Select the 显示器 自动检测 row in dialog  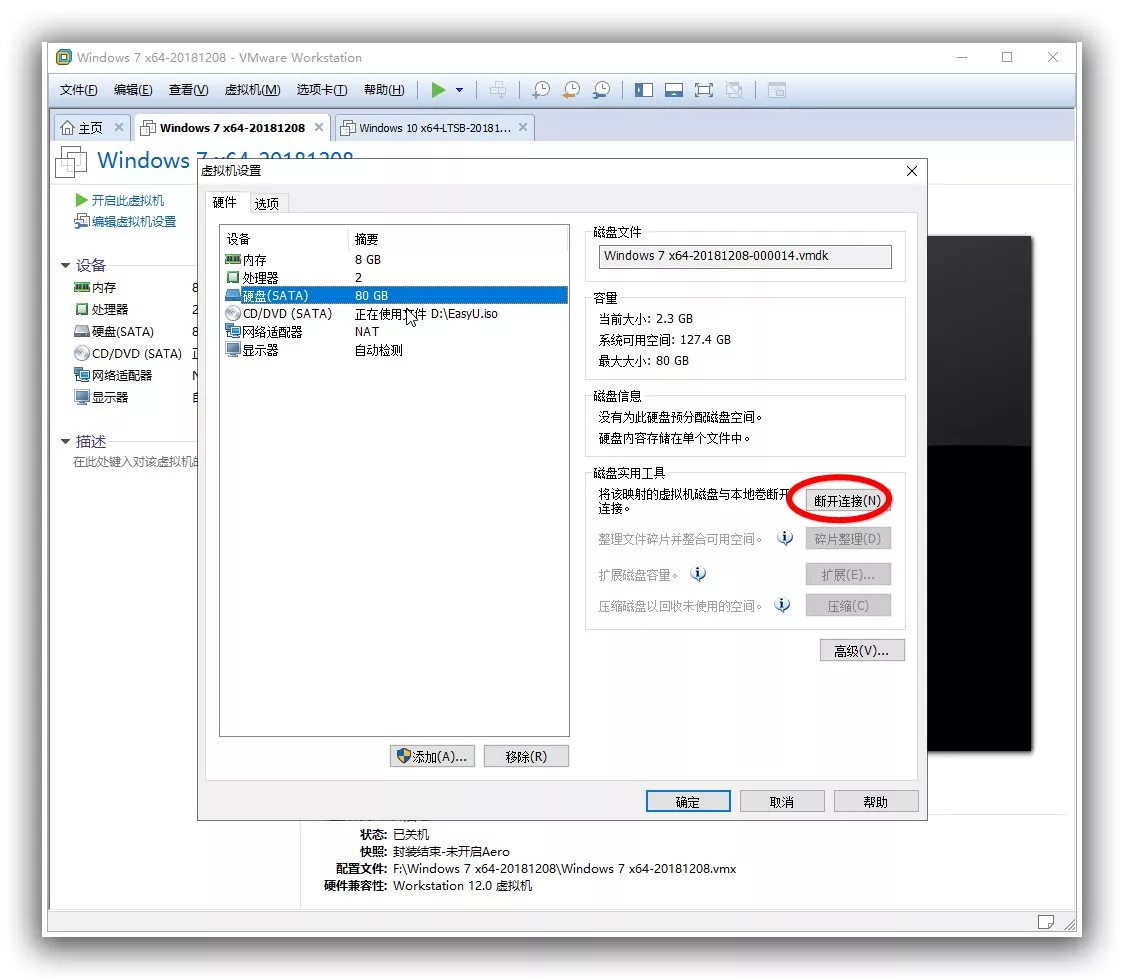[395, 350]
